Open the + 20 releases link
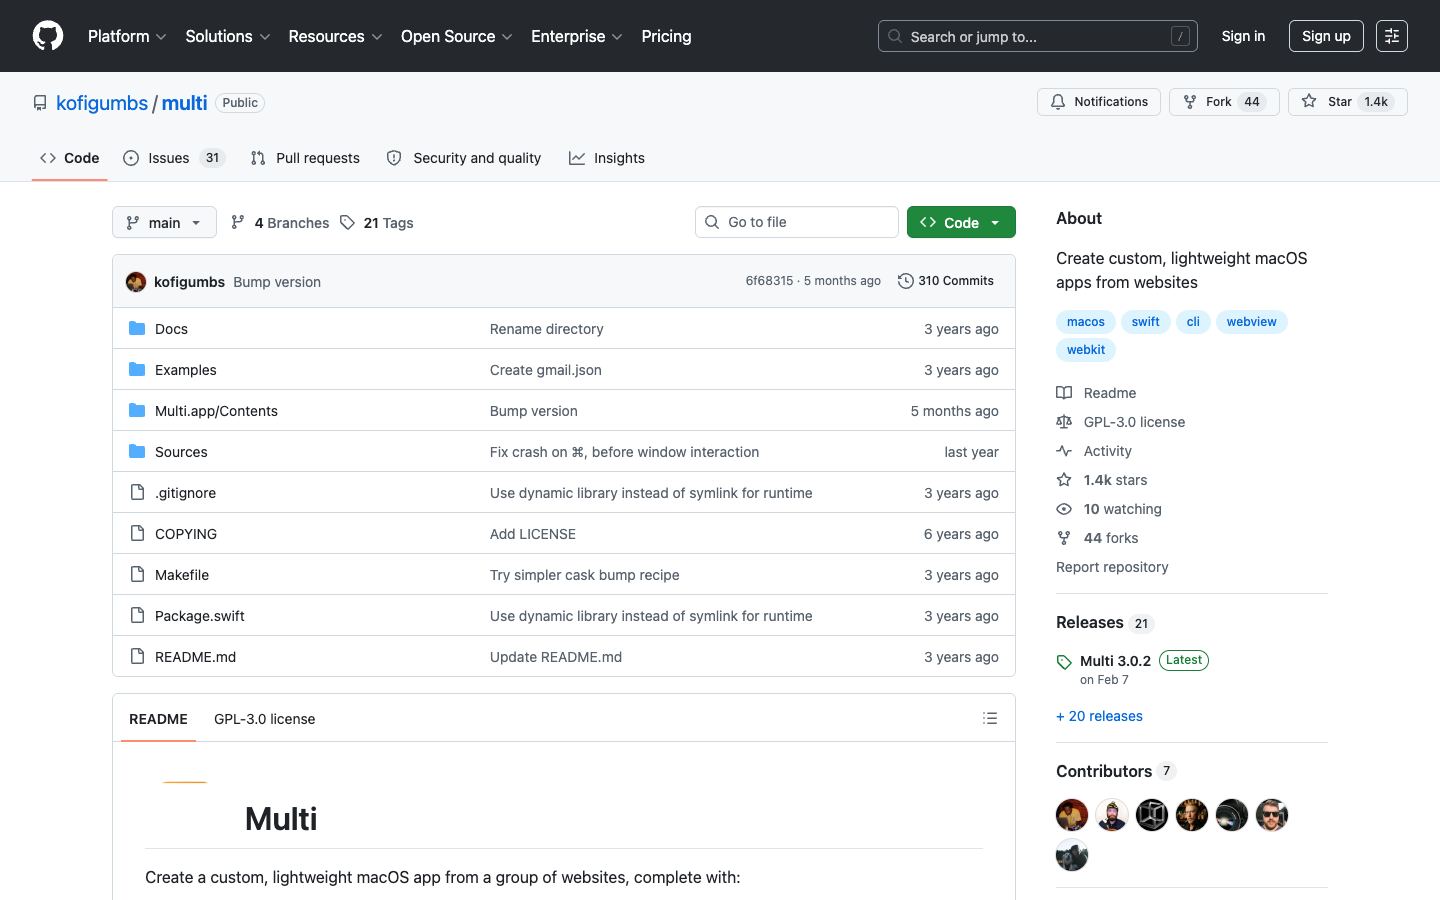Screen dimensions: 1440x900 [x=1099, y=716]
